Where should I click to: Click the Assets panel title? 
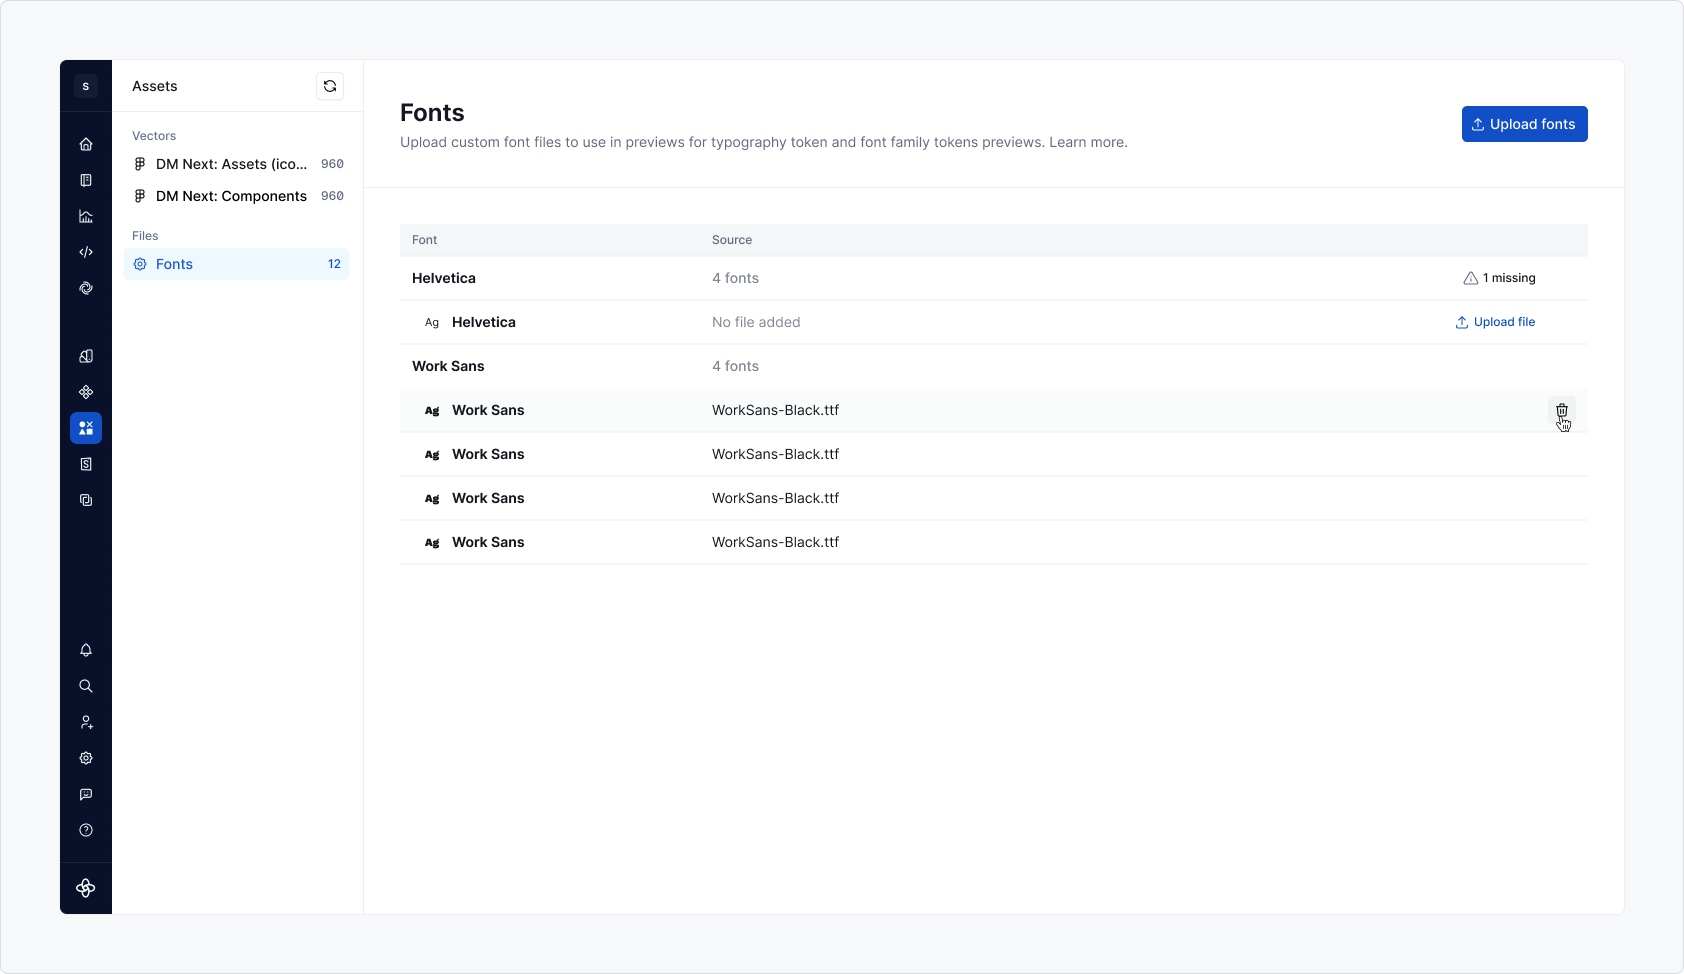click(155, 86)
